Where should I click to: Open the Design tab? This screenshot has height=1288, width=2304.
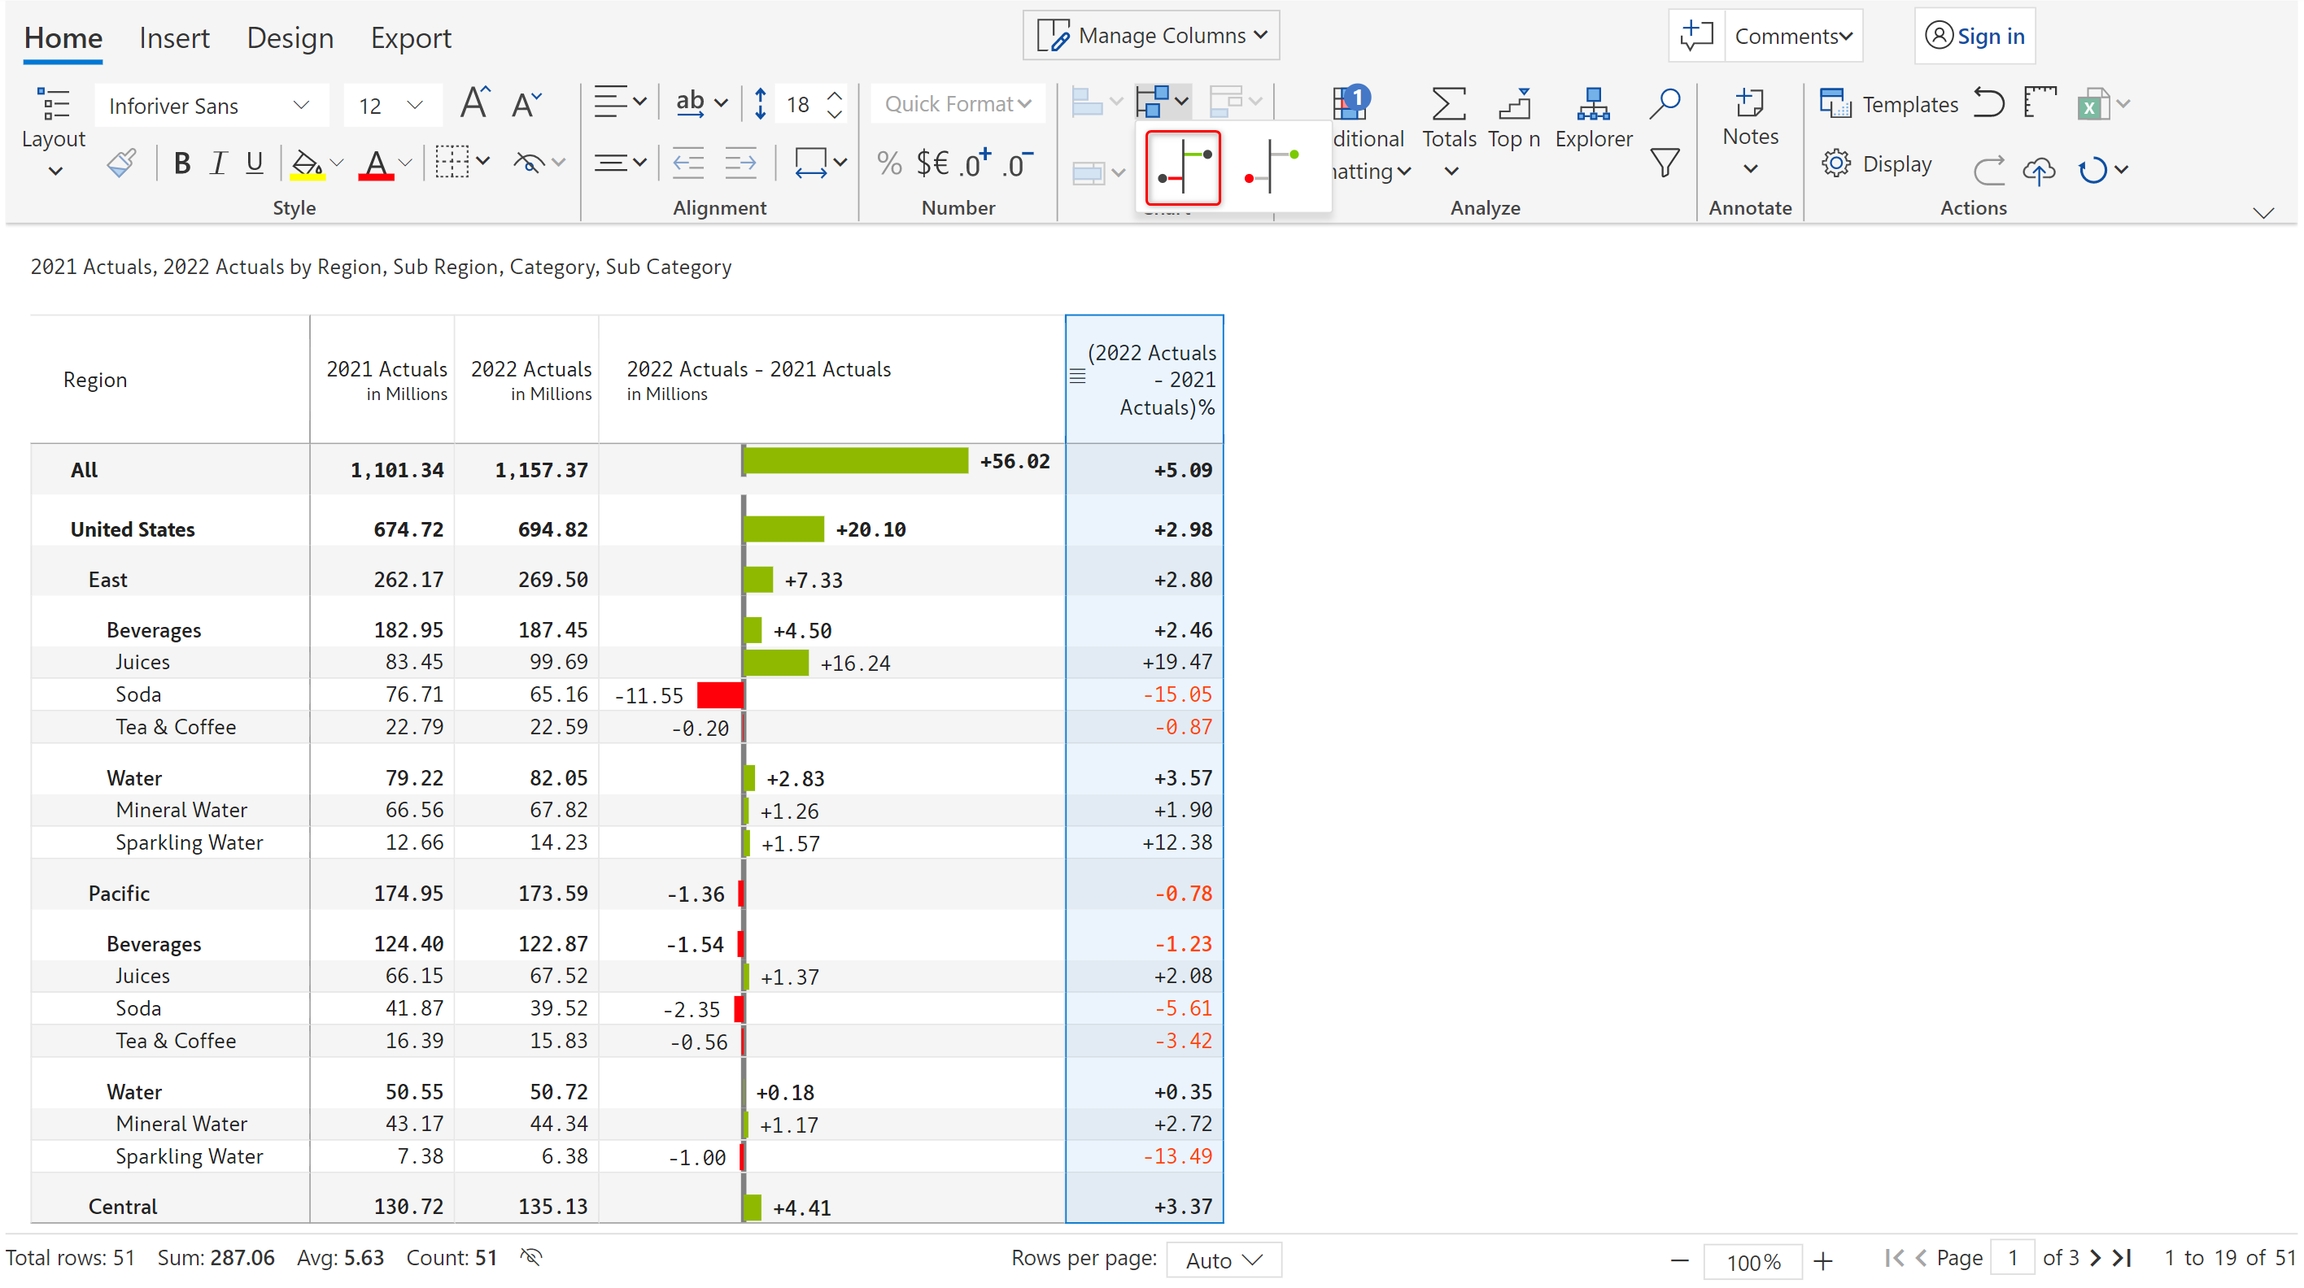point(290,38)
